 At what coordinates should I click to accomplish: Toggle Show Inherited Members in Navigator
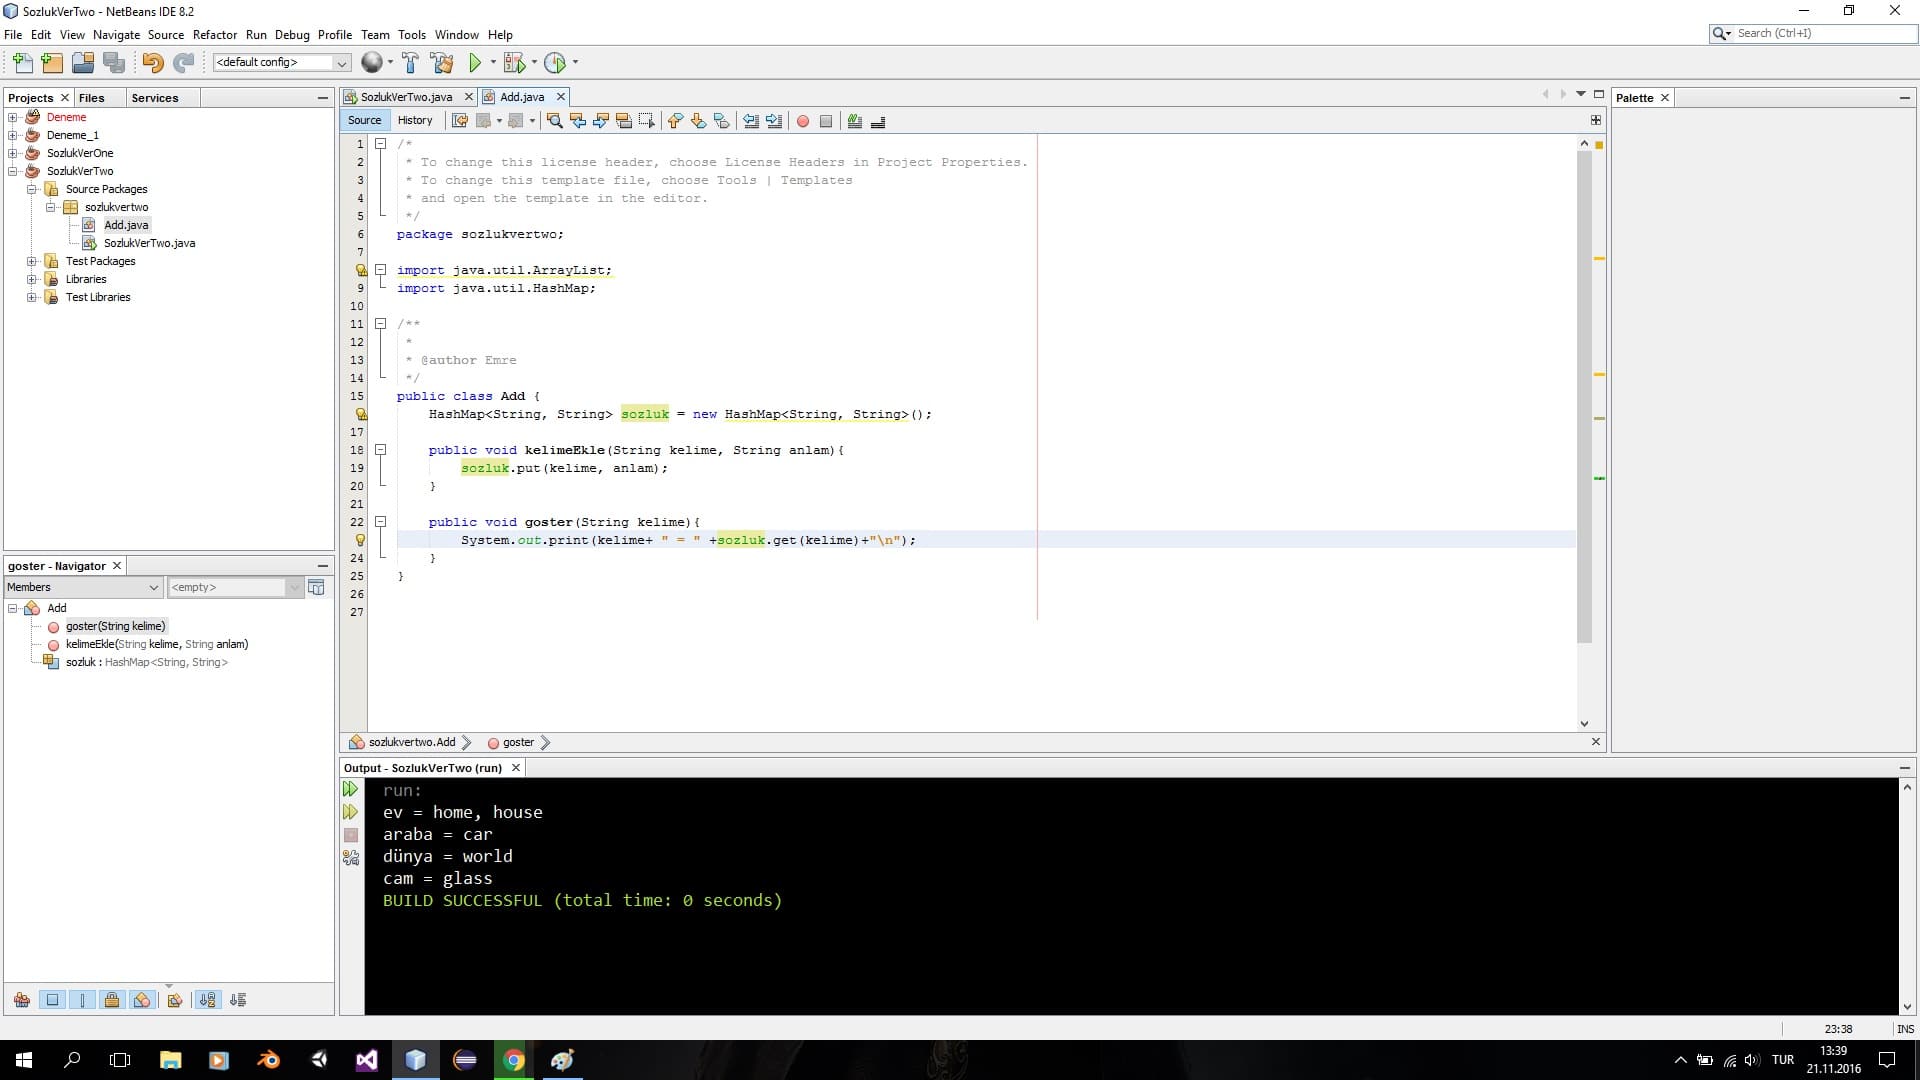coord(22,999)
